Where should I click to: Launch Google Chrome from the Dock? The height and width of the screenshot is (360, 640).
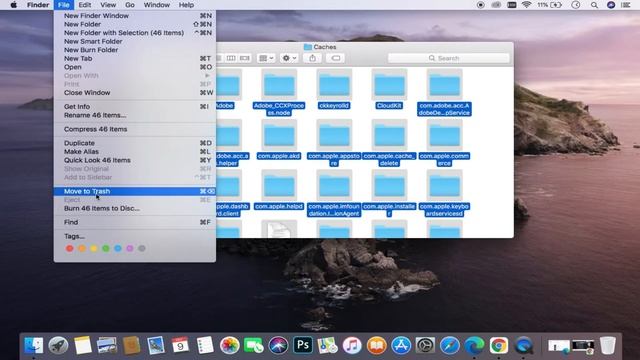pyautogui.click(x=499, y=345)
